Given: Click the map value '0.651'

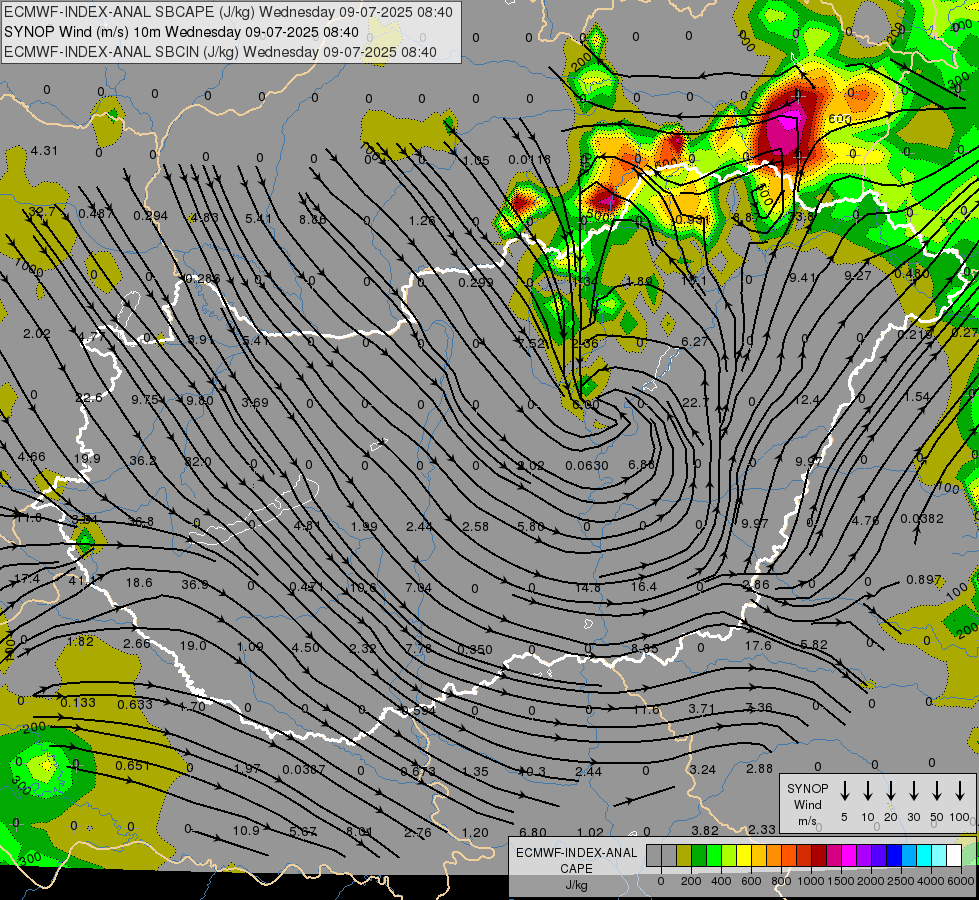Looking at the screenshot, I should pyautogui.click(x=132, y=766).
